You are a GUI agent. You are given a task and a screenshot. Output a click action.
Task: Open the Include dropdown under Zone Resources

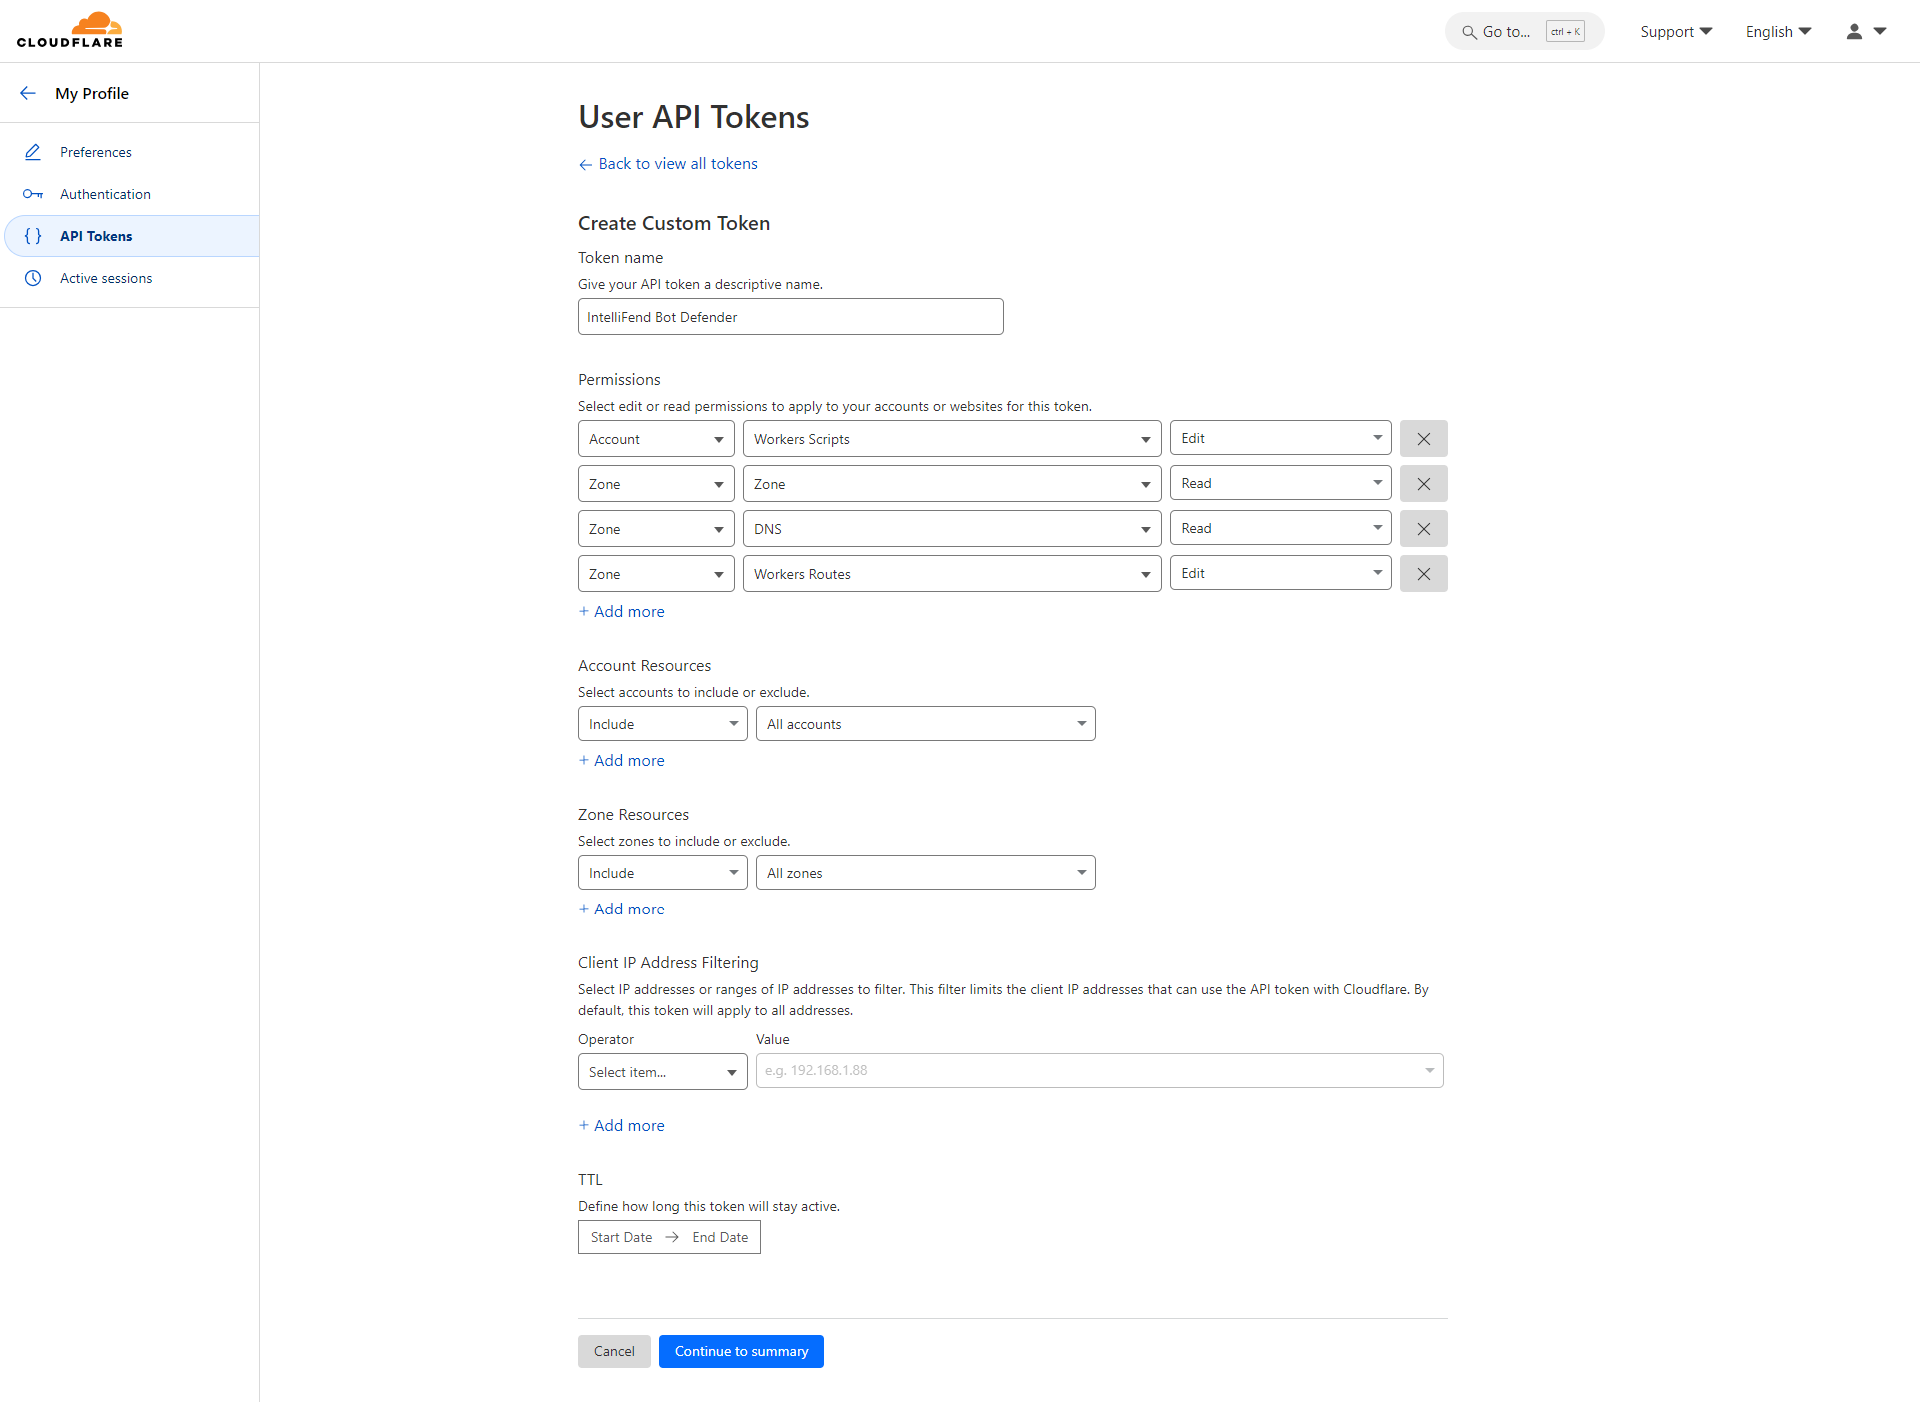pyautogui.click(x=662, y=873)
